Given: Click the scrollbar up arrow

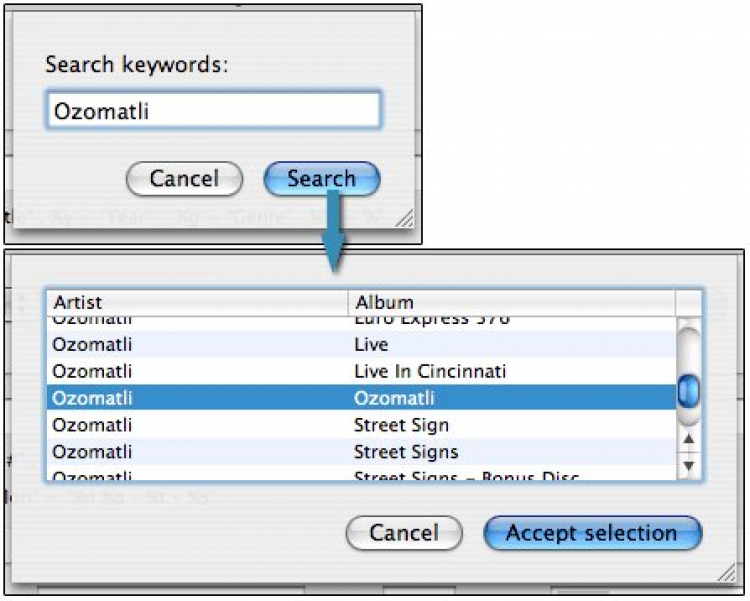Looking at the screenshot, I should click(x=688, y=439).
